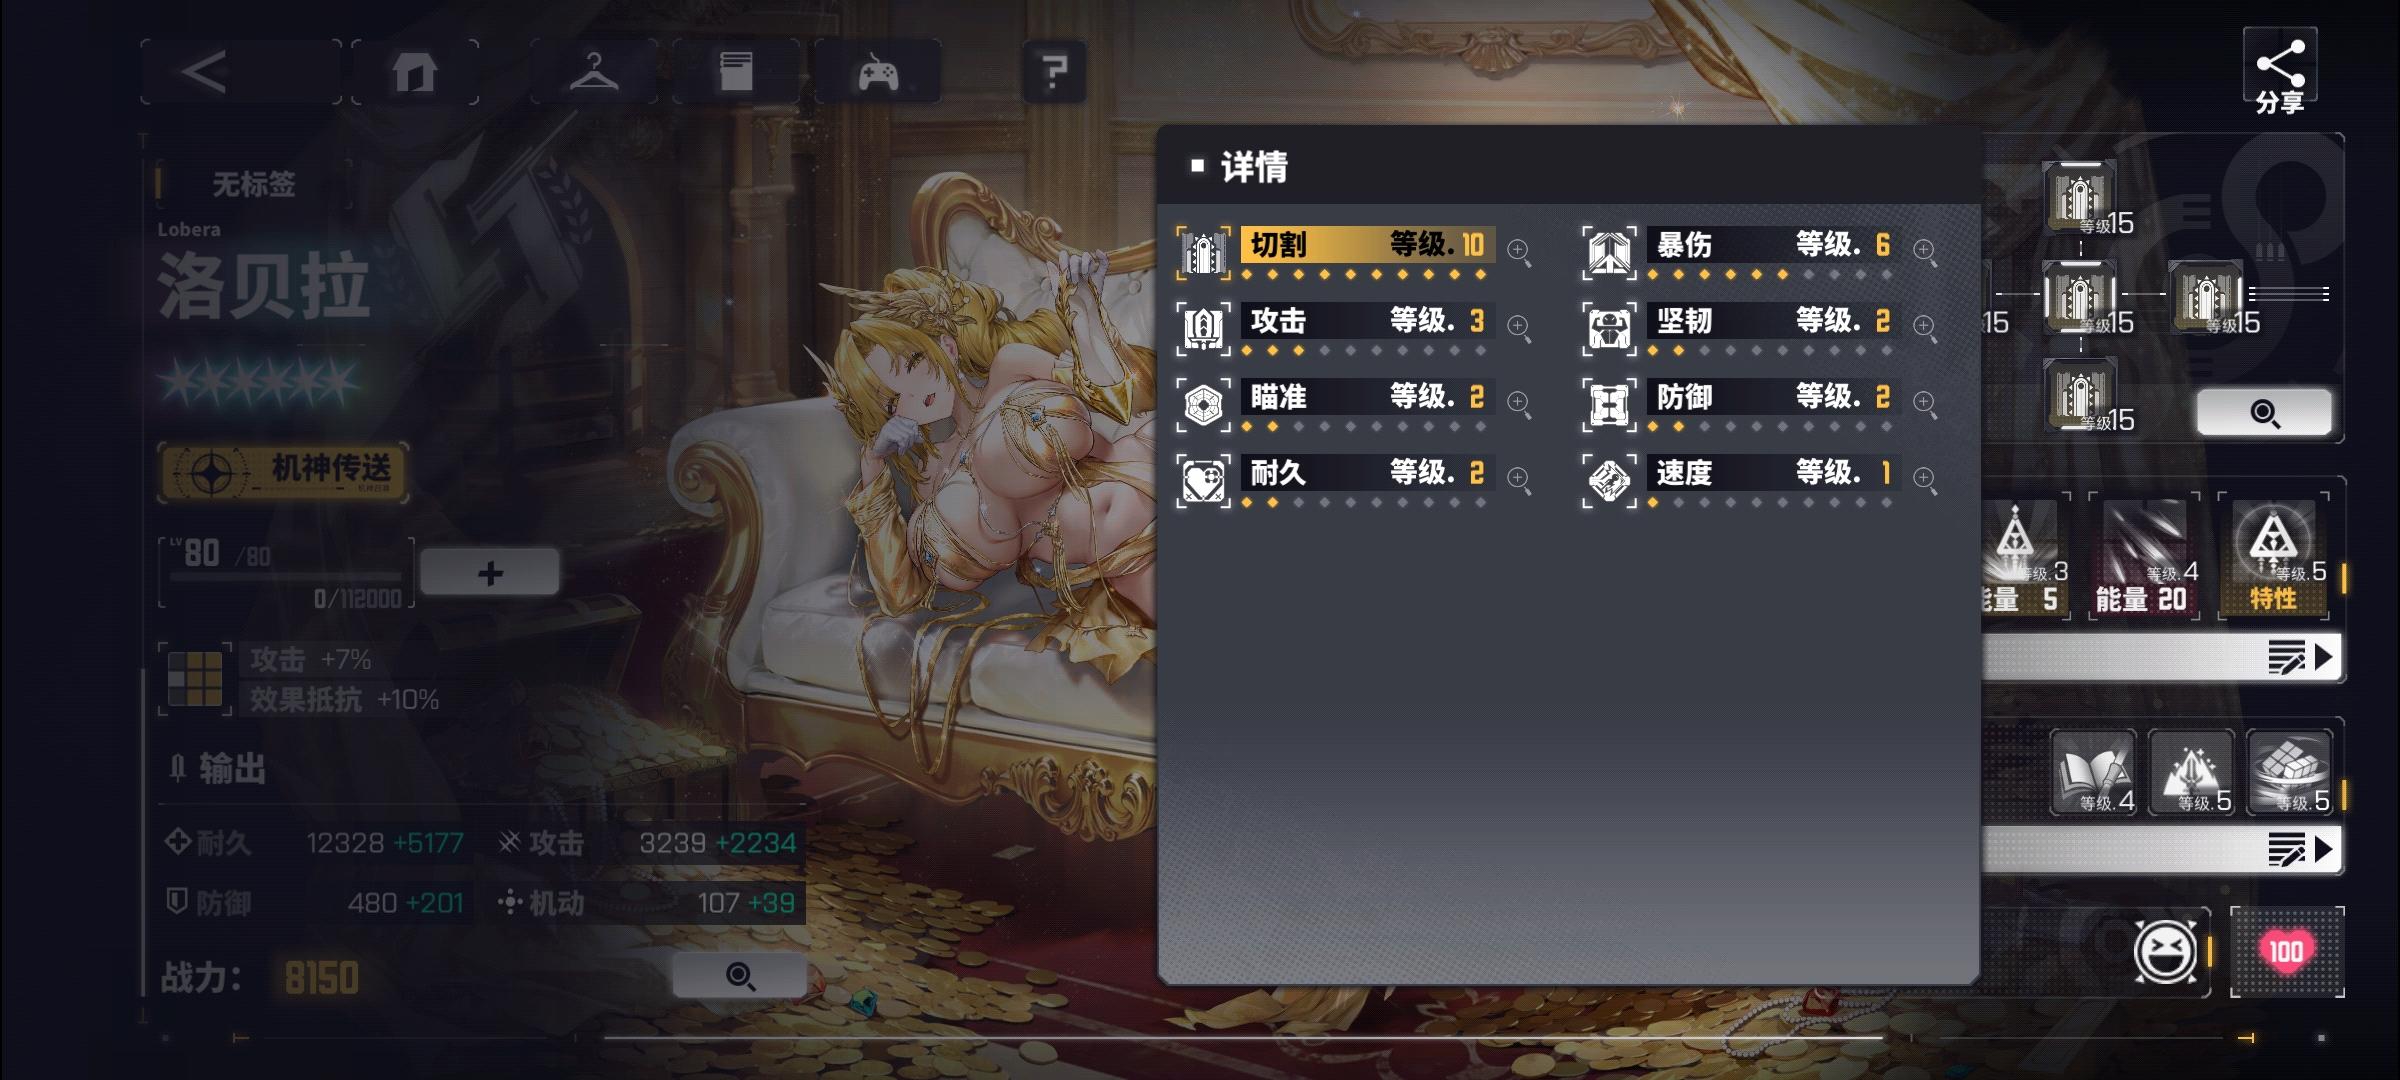
Task: Open the question mark help icon
Action: 1054,72
